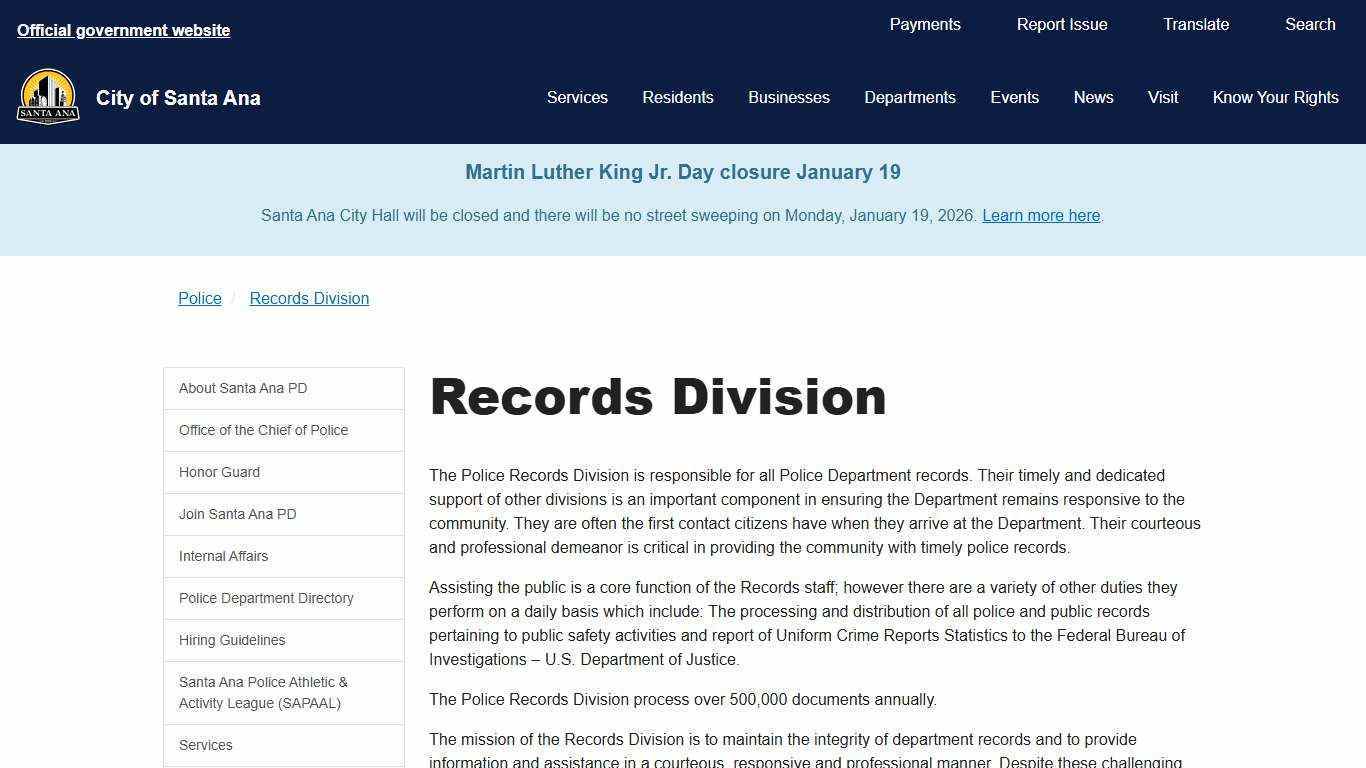Open About Santa Ana PD in sidebar
This screenshot has width=1366, height=768.
tap(242, 388)
